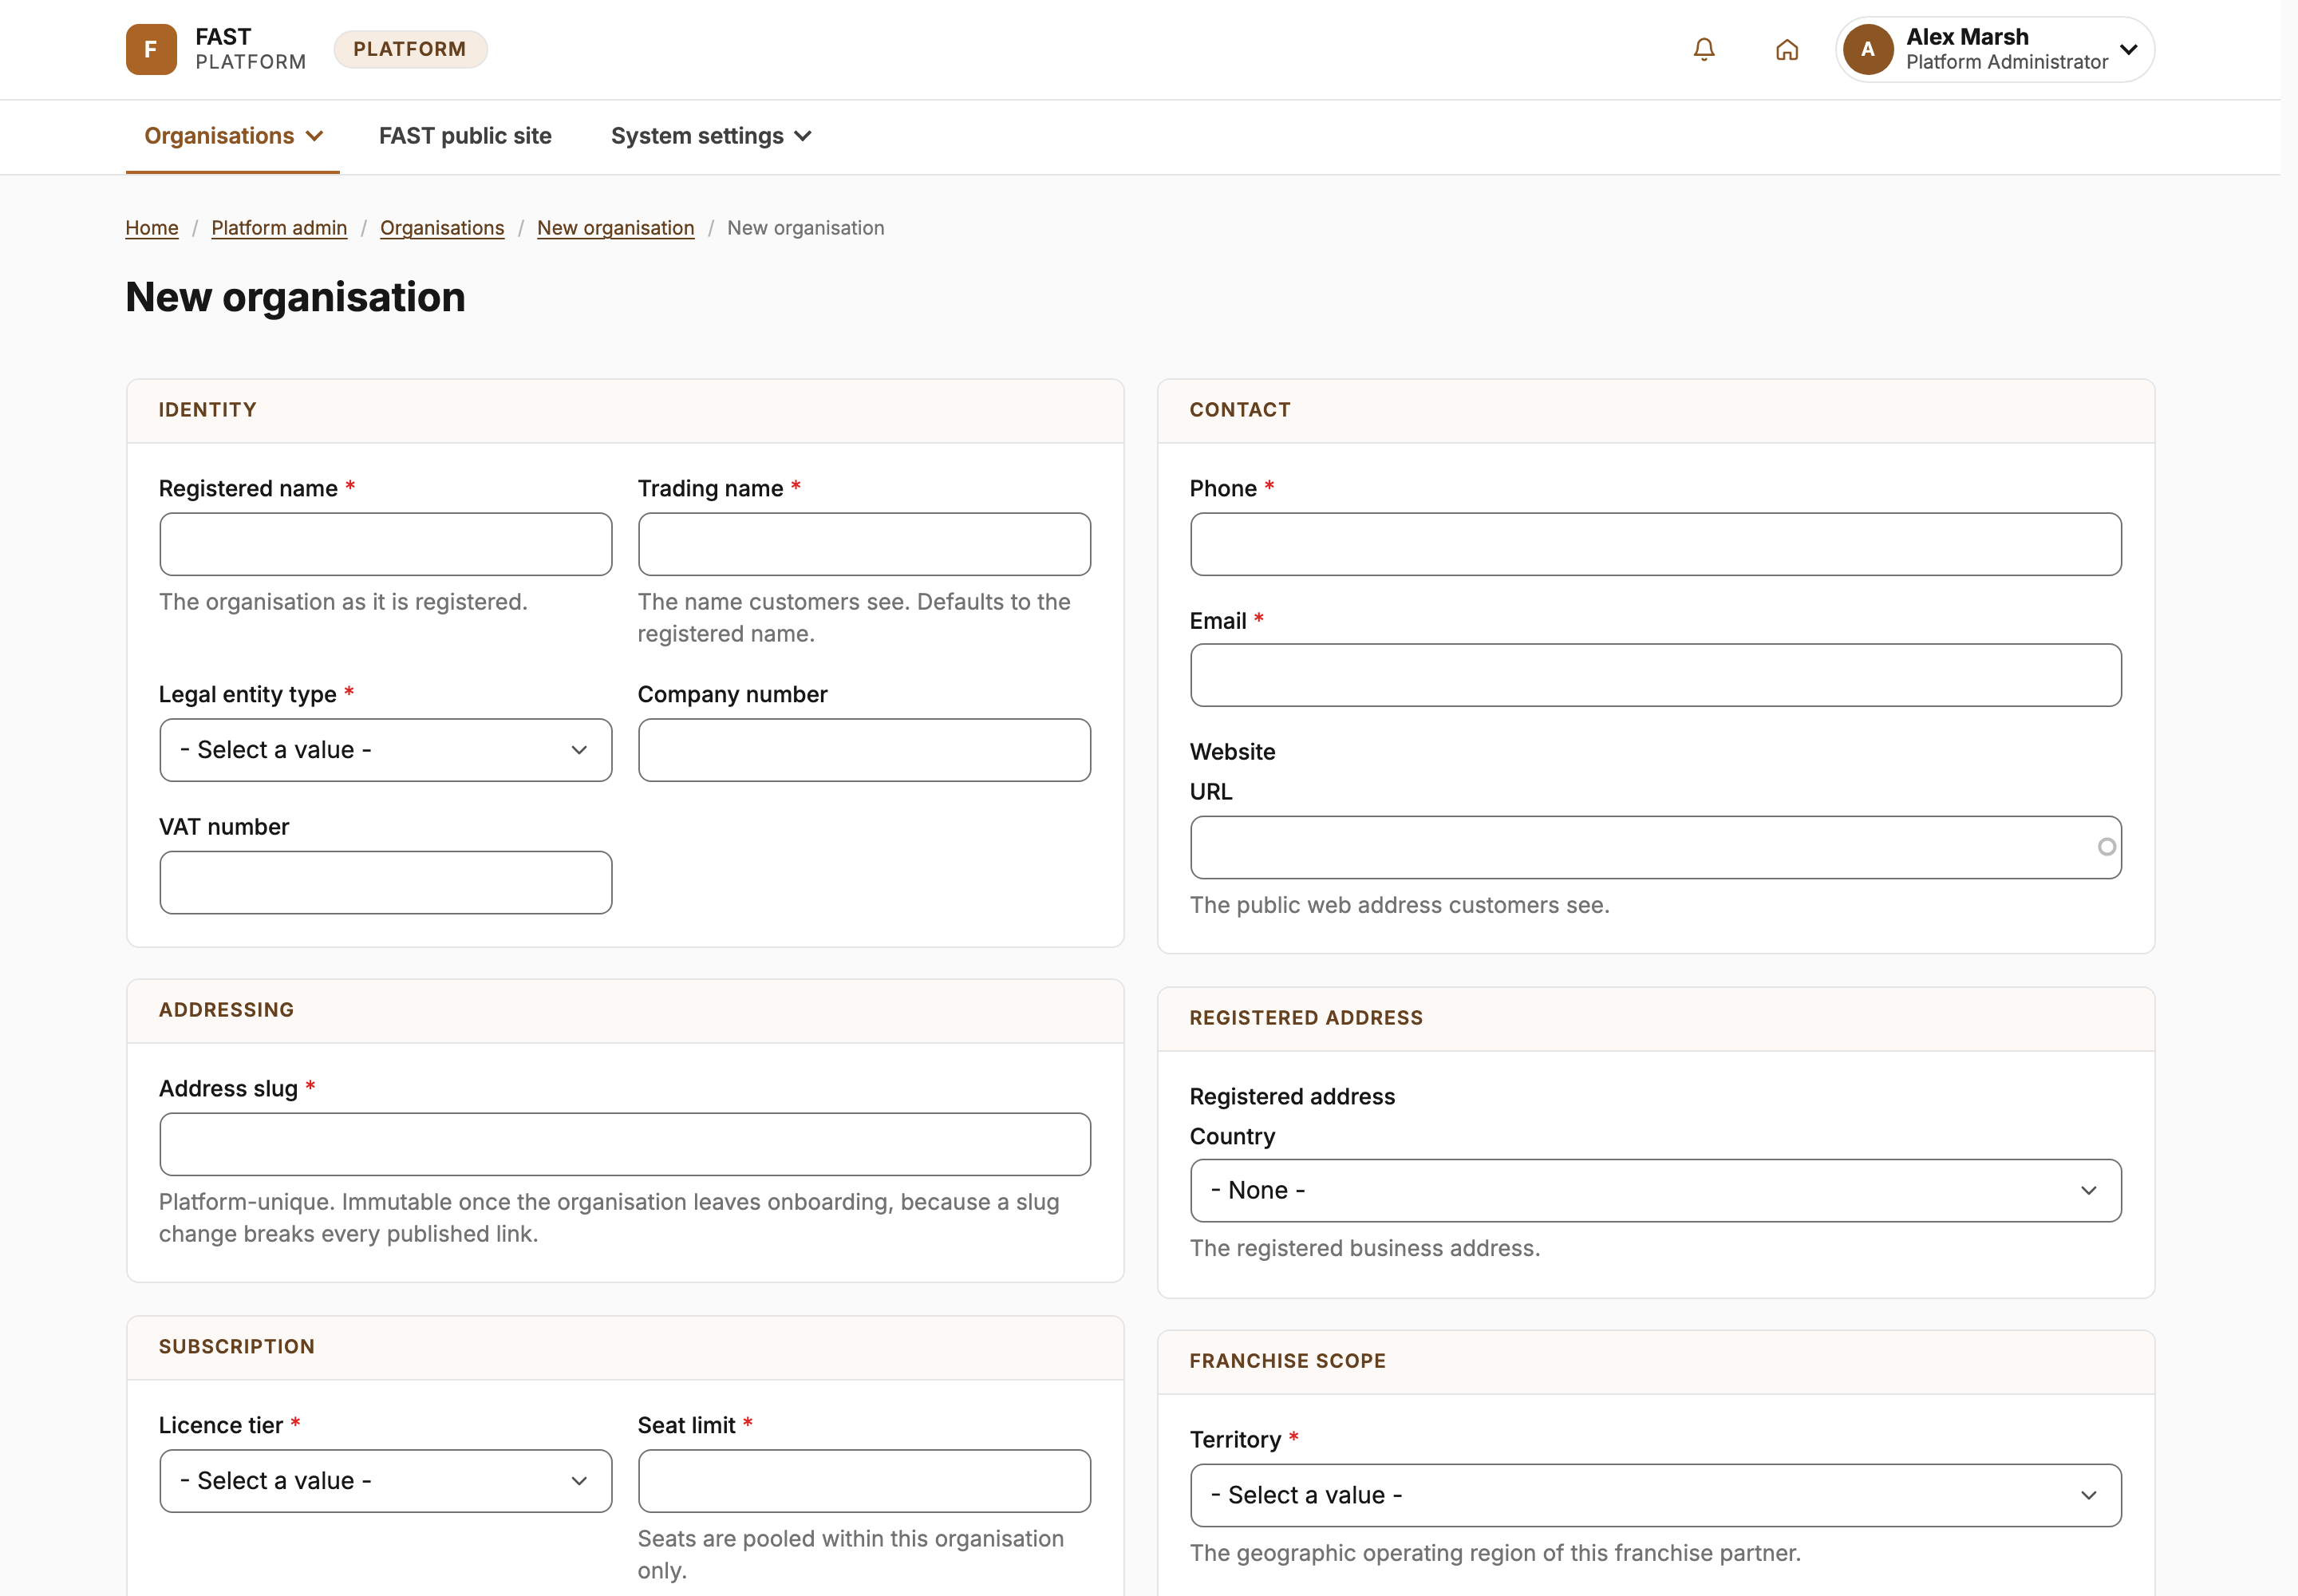The image size is (2298, 1596).
Task: Open the Licence tier dropdown
Action: coord(386,1481)
